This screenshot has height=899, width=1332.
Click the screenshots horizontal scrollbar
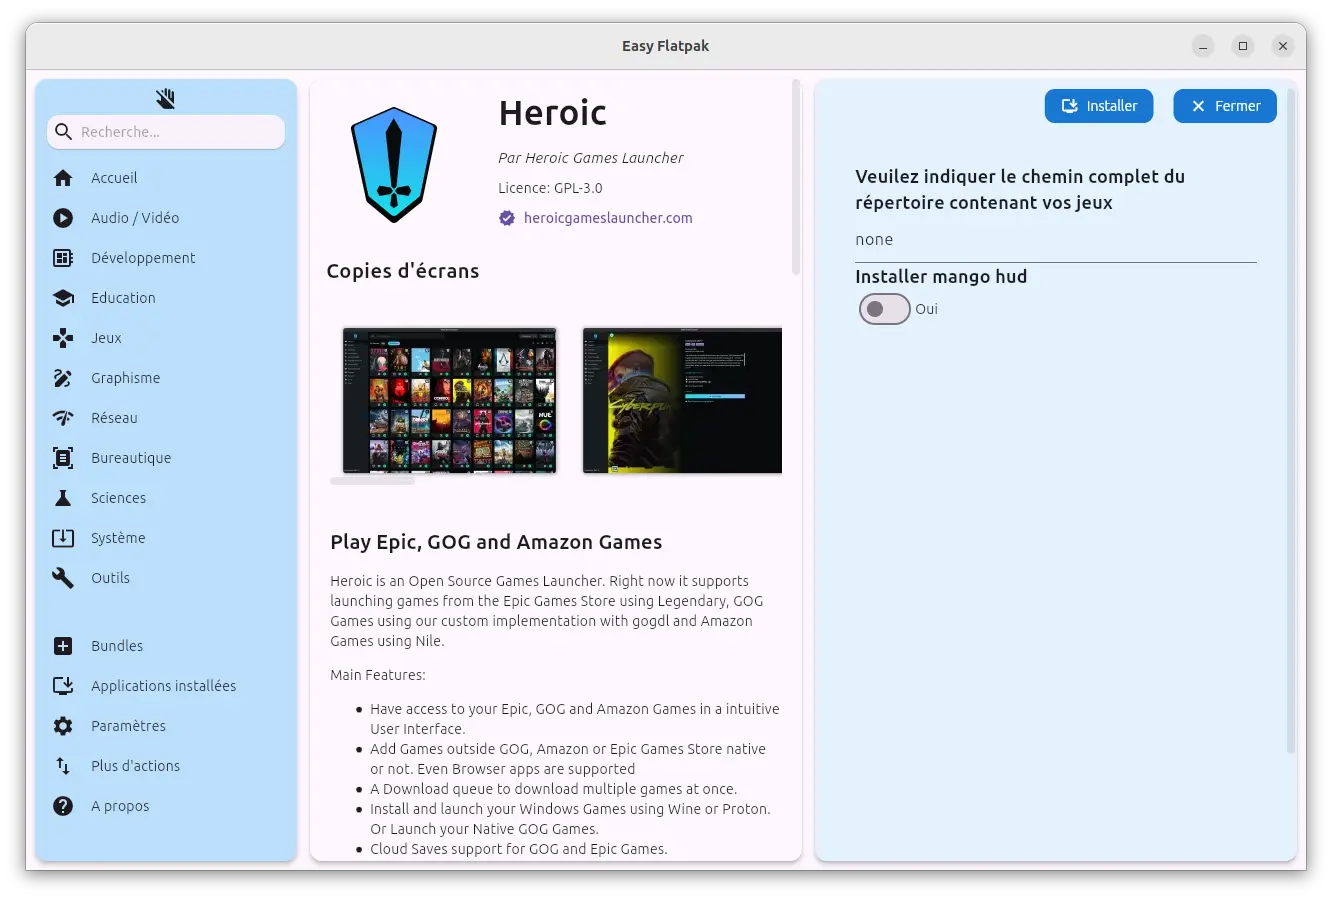[x=372, y=481]
